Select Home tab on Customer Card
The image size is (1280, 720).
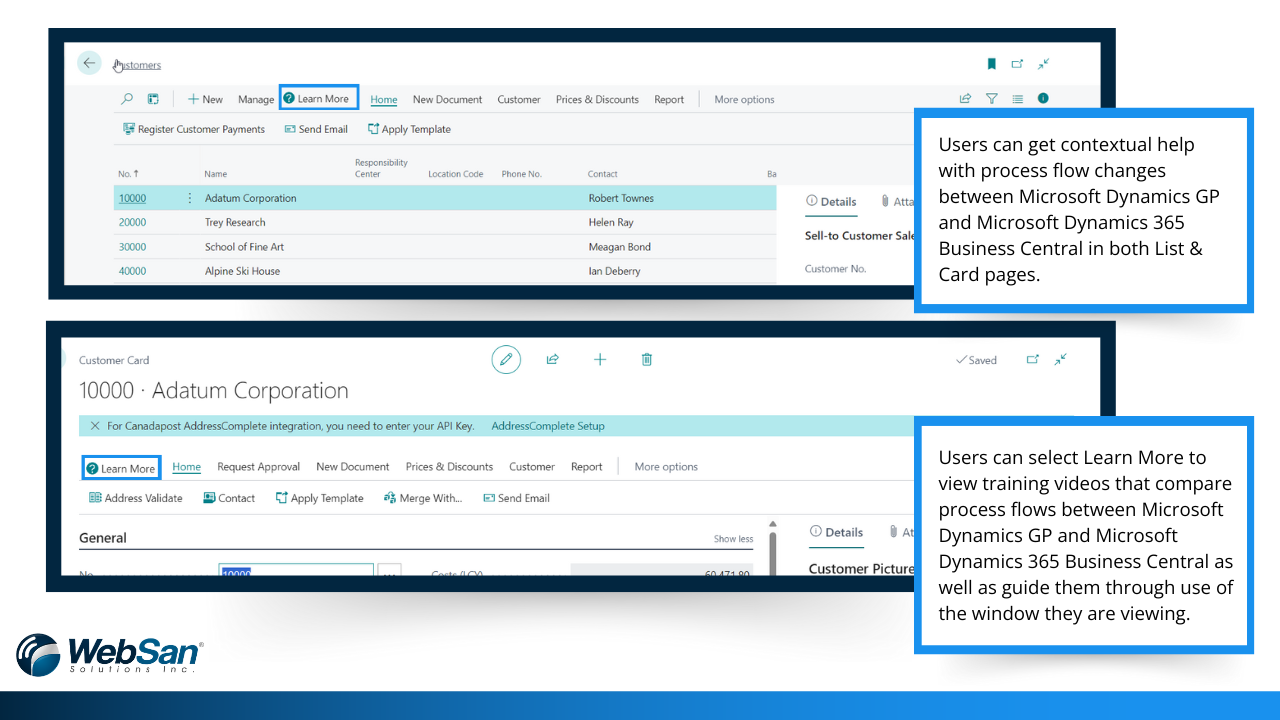point(187,466)
